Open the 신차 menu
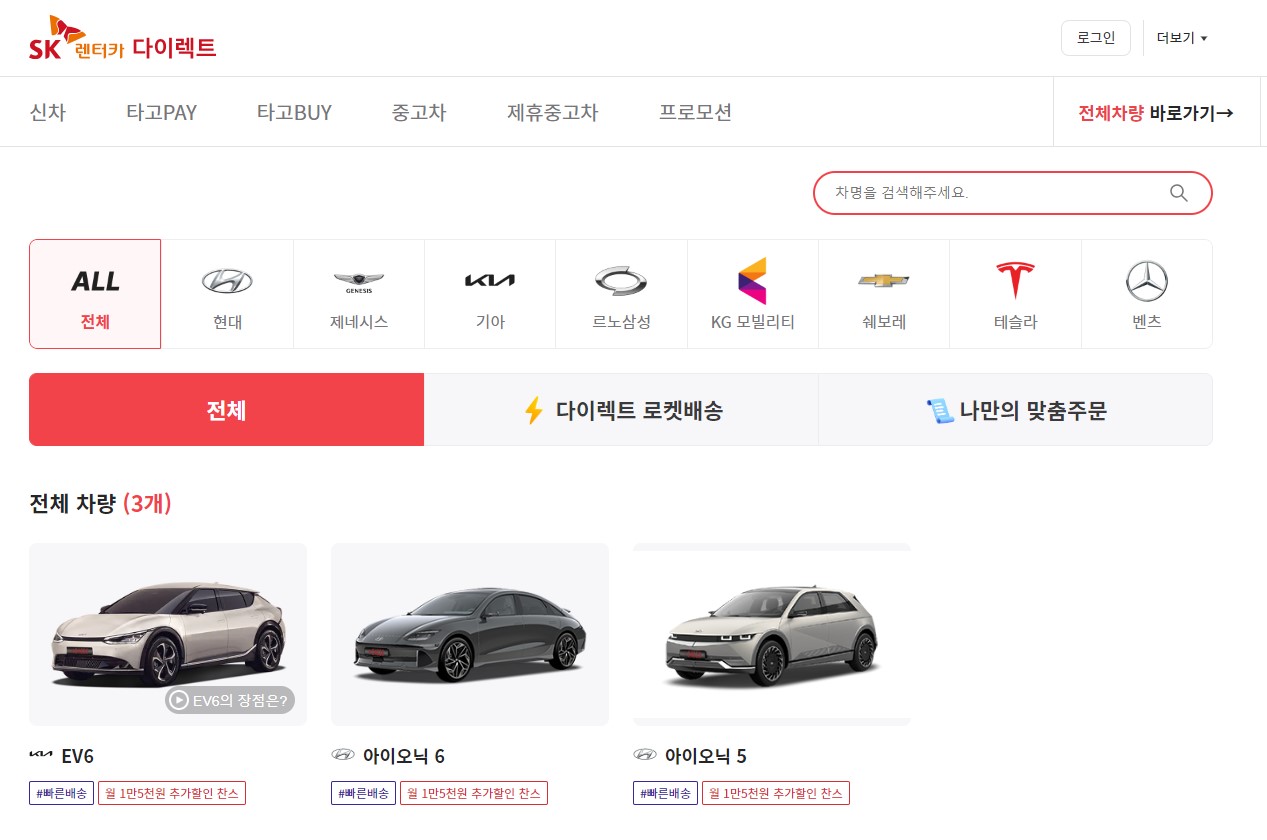 (x=48, y=112)
